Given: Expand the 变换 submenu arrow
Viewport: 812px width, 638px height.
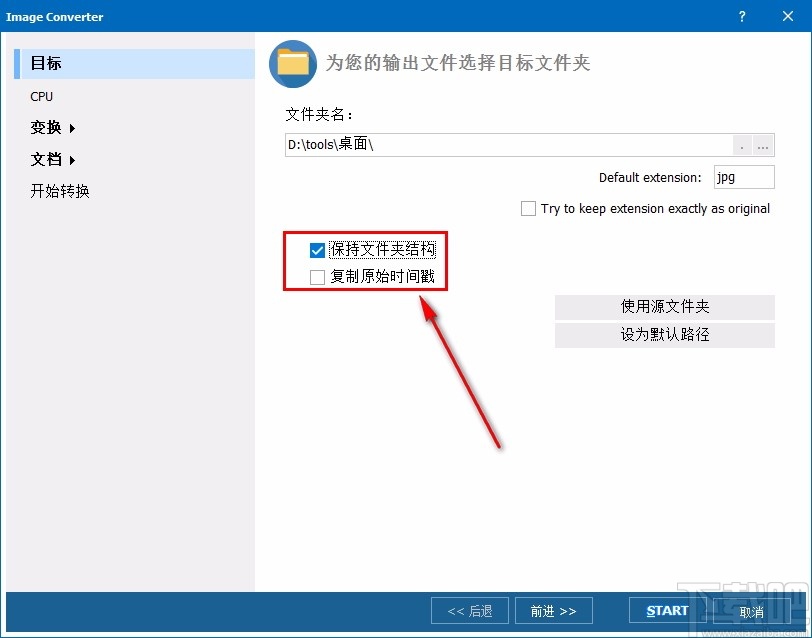Looking at the screenshot, I should [72, 128].
